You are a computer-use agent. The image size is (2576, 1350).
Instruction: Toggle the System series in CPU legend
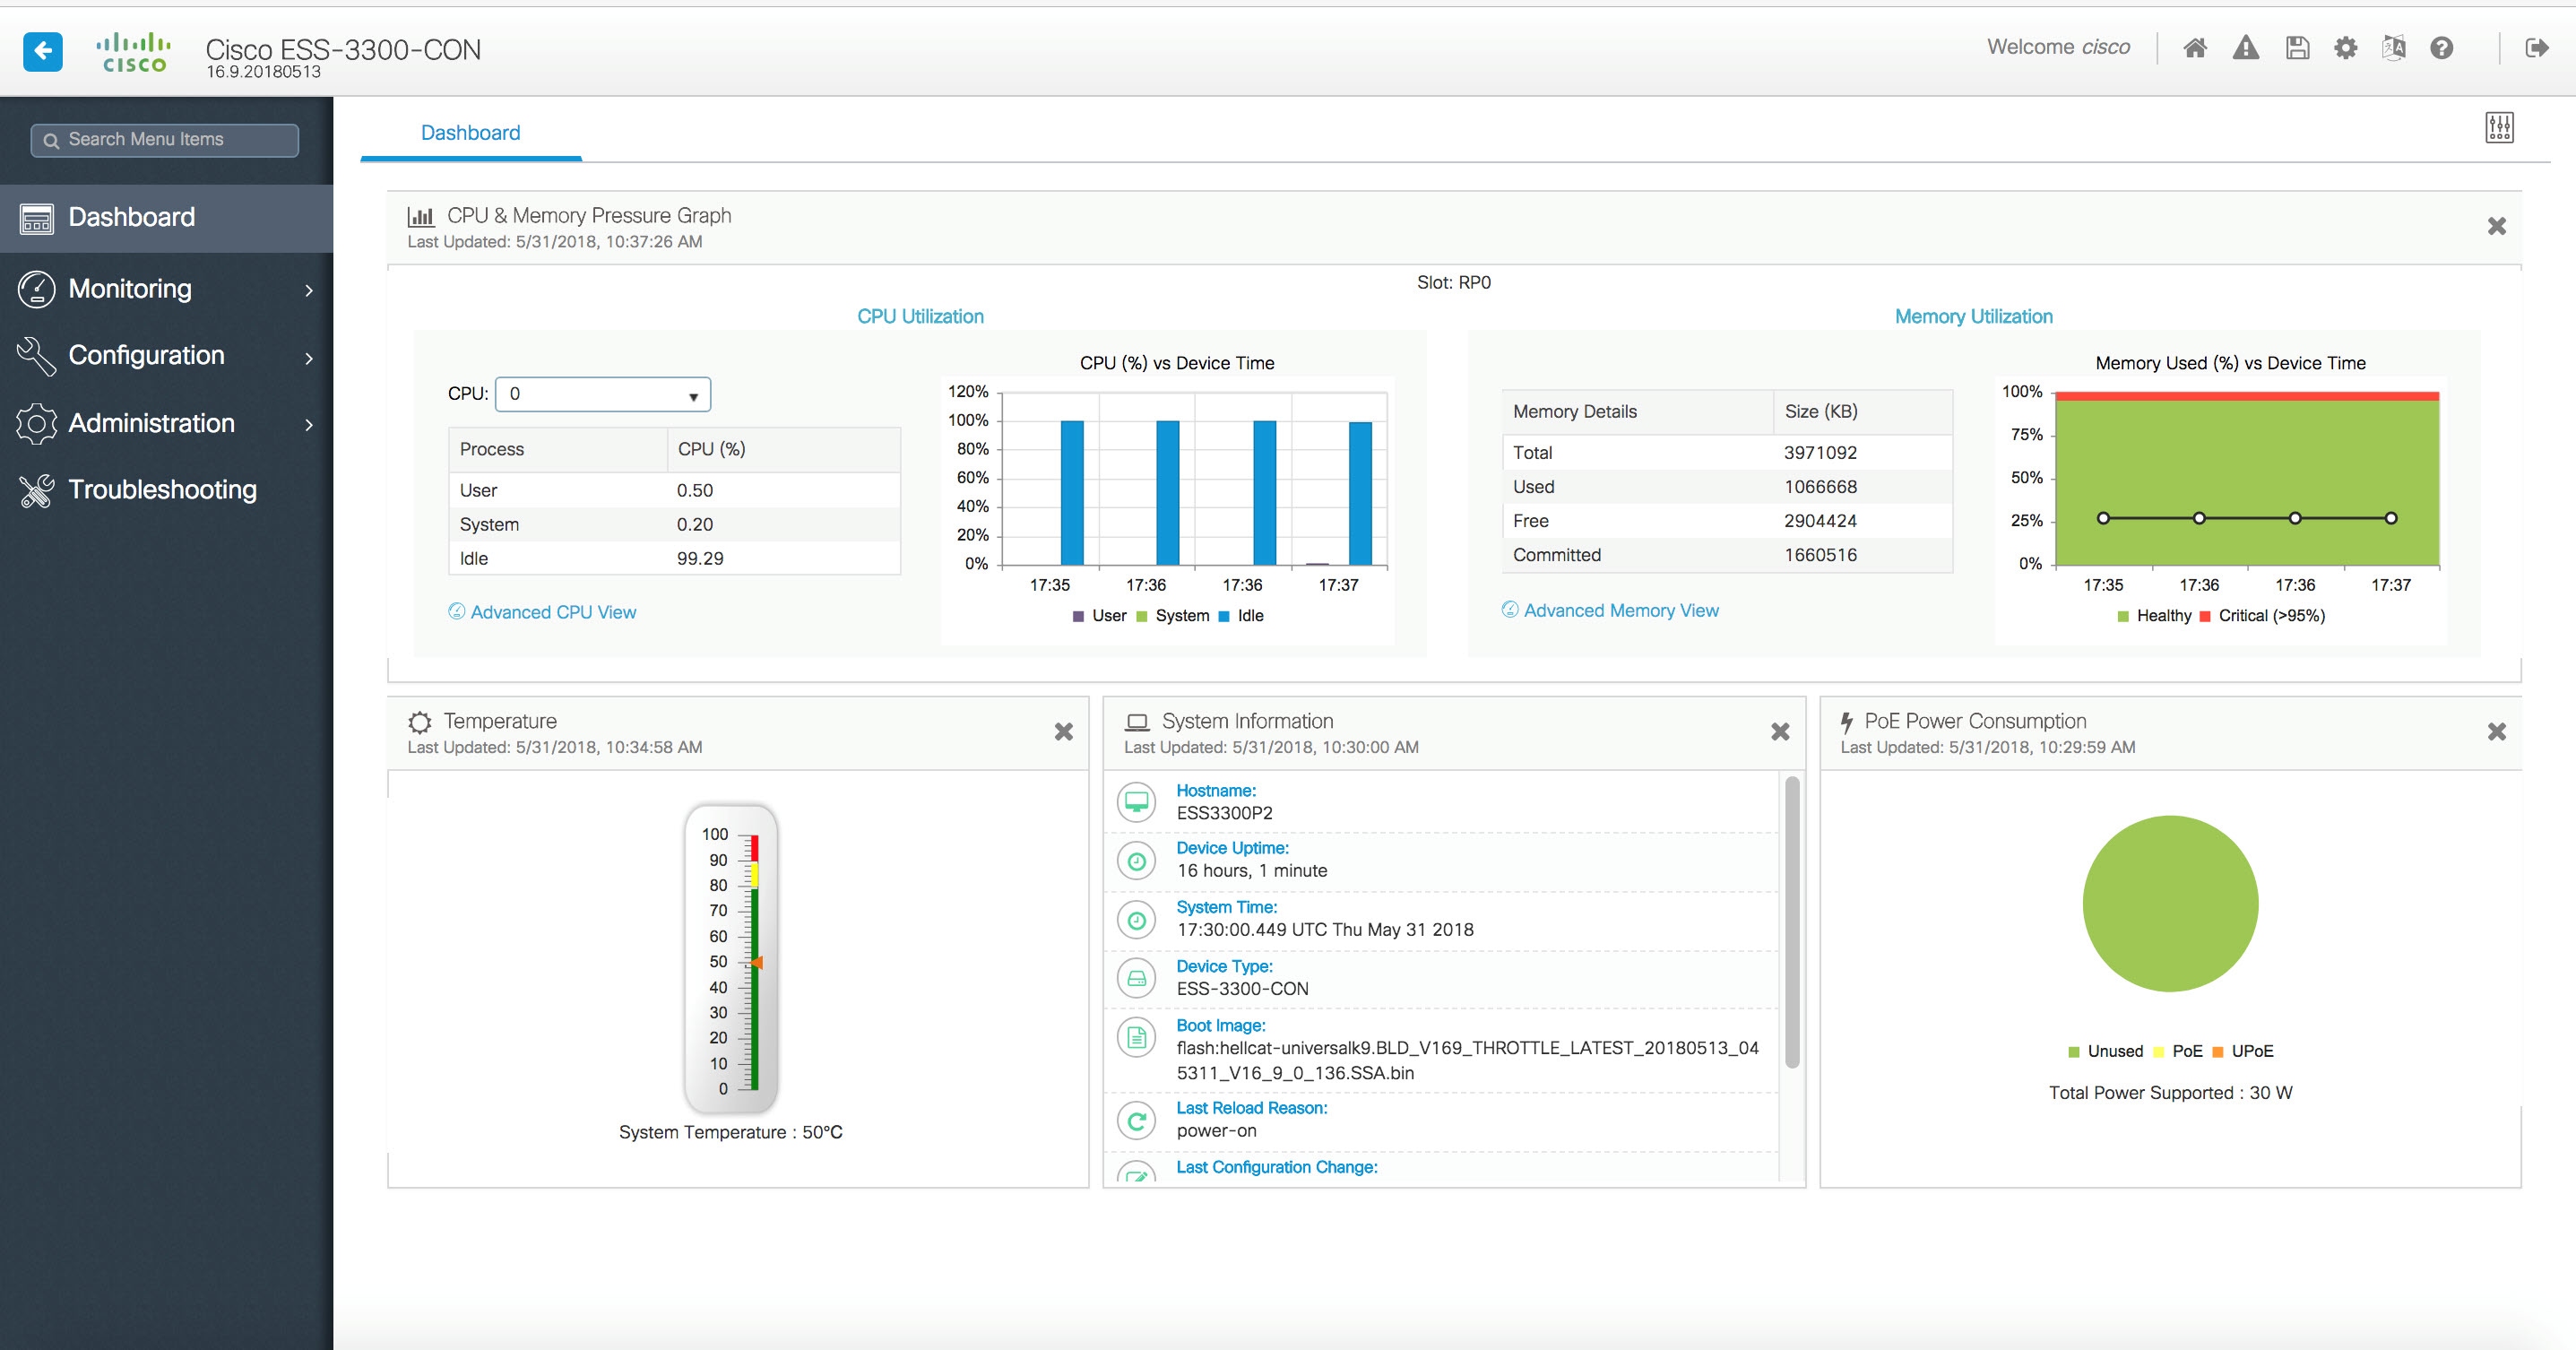[1173, 616]
